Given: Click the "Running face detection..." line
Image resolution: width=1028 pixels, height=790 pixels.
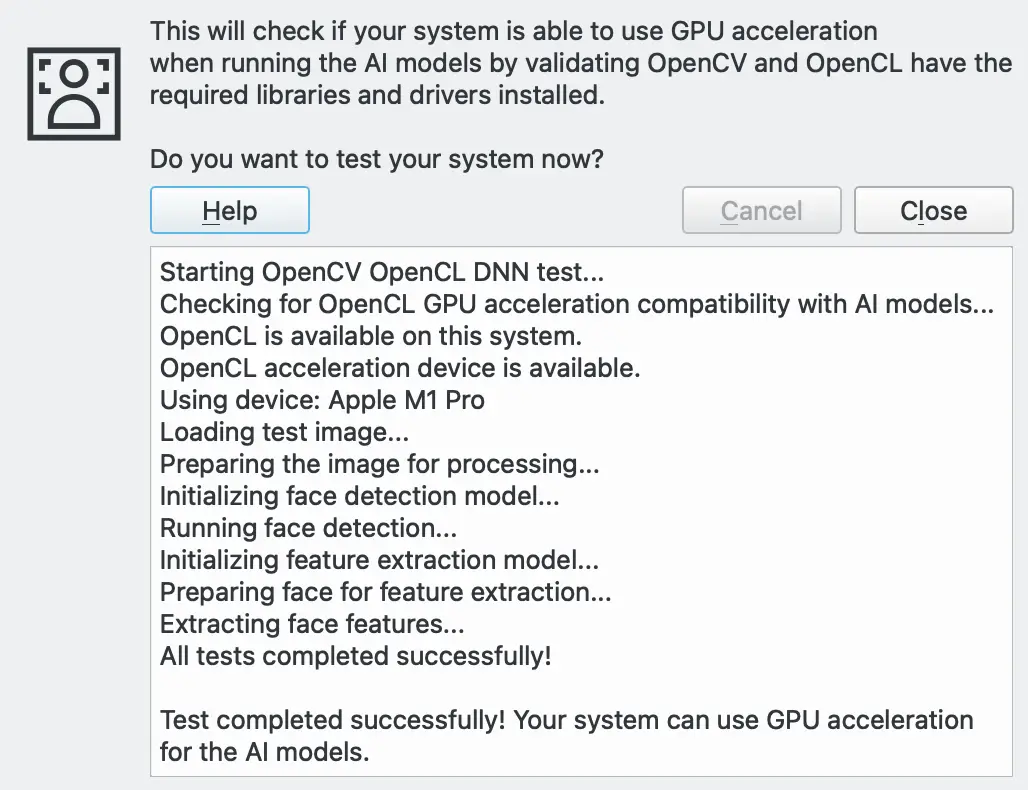Looking at the screenshot, I should click(x=308, y=528).
